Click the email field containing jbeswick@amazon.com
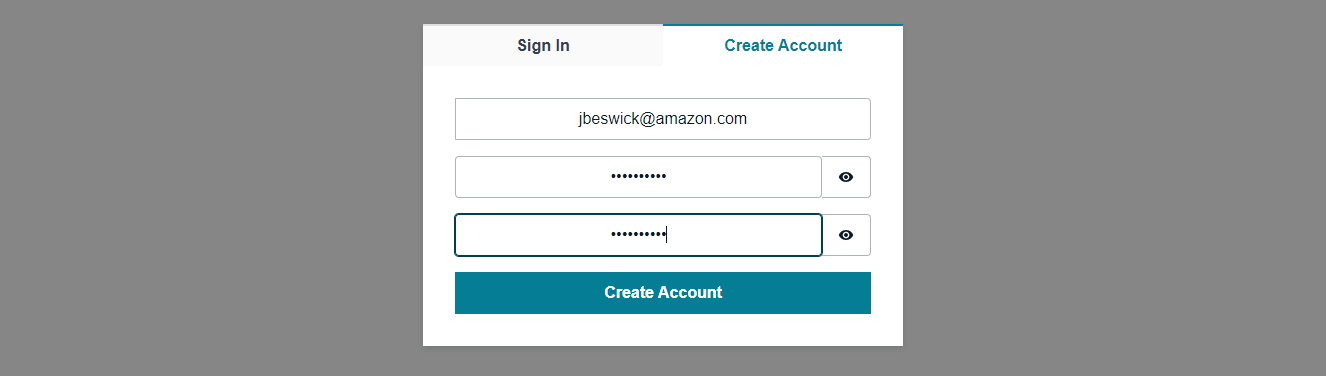The height and width of the screenshot is (376, 1326). click(x=663, y=119)
